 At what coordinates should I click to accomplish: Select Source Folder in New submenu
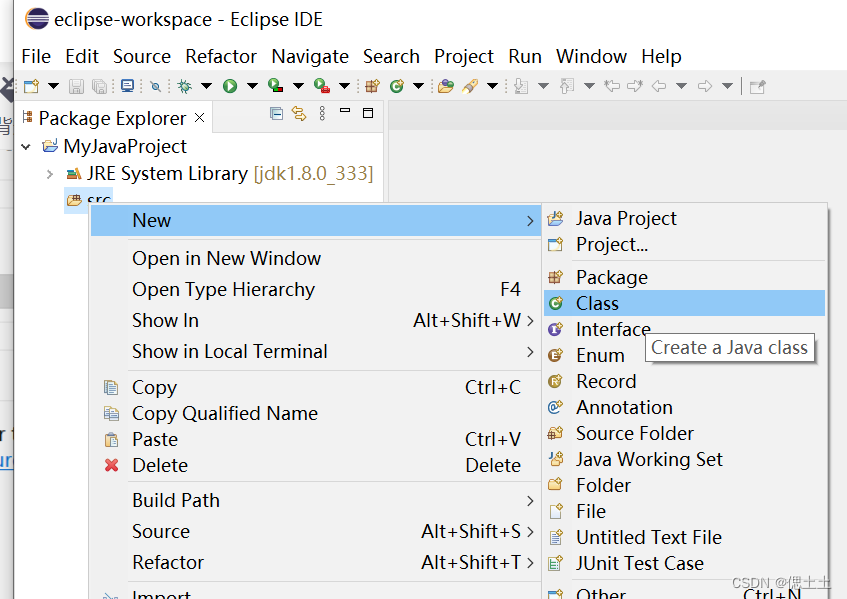[x=684, y=433]
